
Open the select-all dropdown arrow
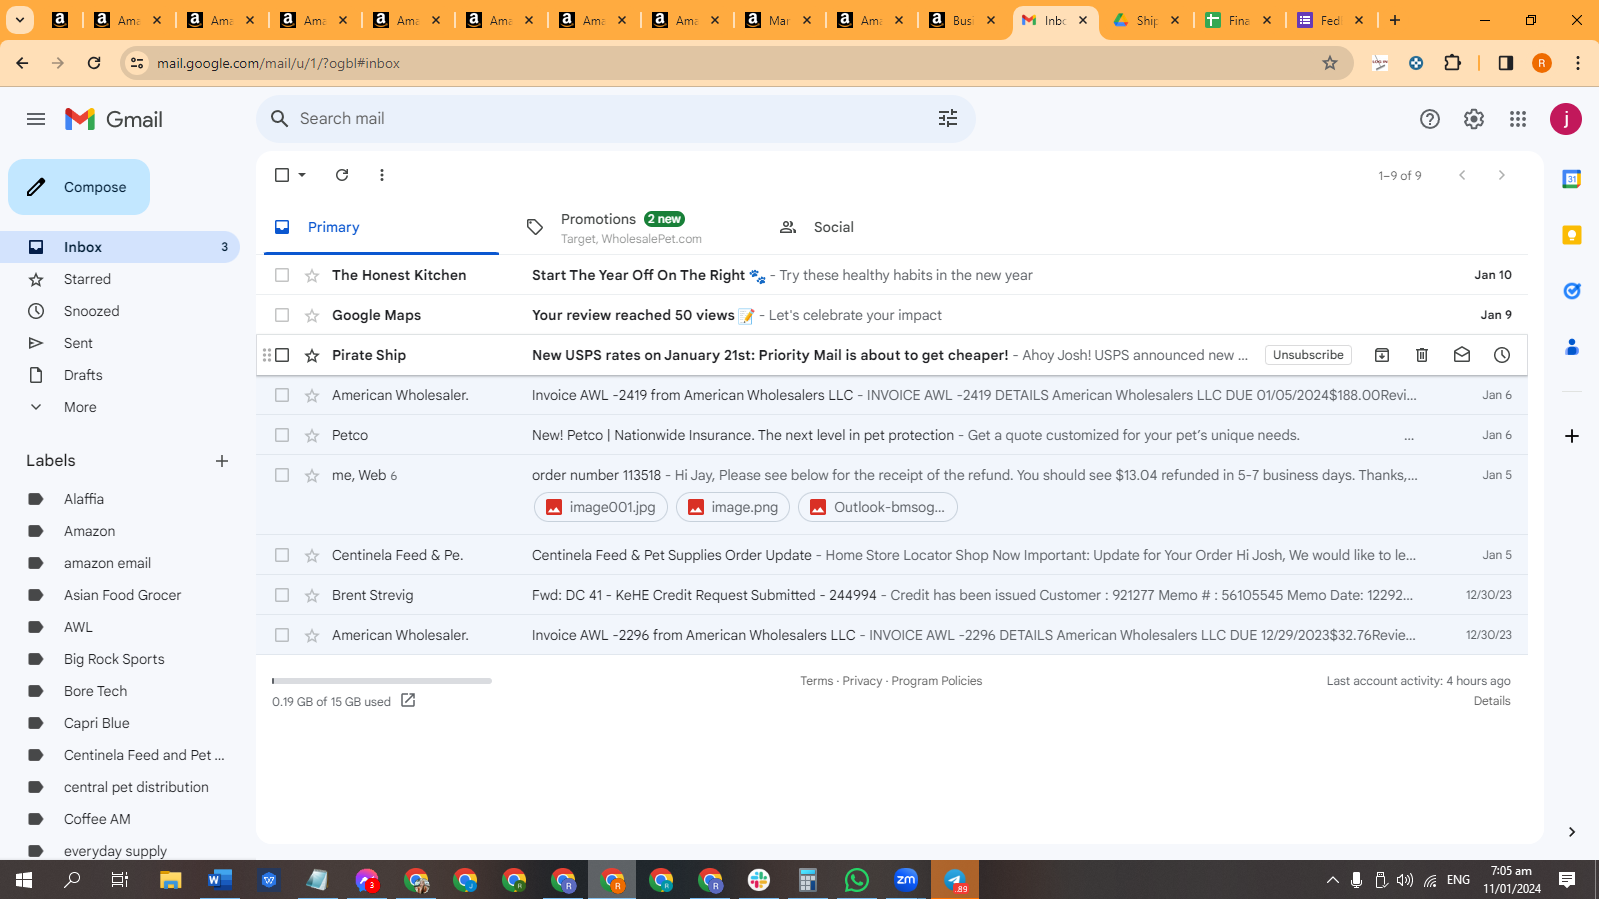302,175
